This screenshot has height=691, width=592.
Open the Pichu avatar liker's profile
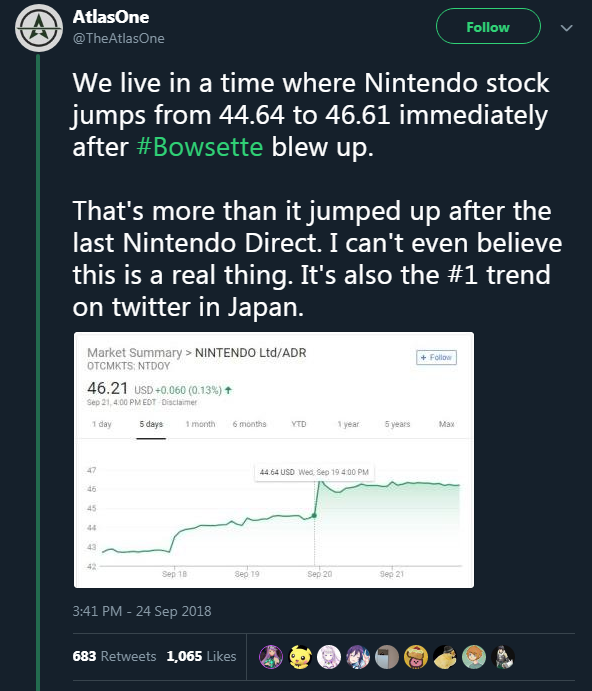[x=300, y=657]
